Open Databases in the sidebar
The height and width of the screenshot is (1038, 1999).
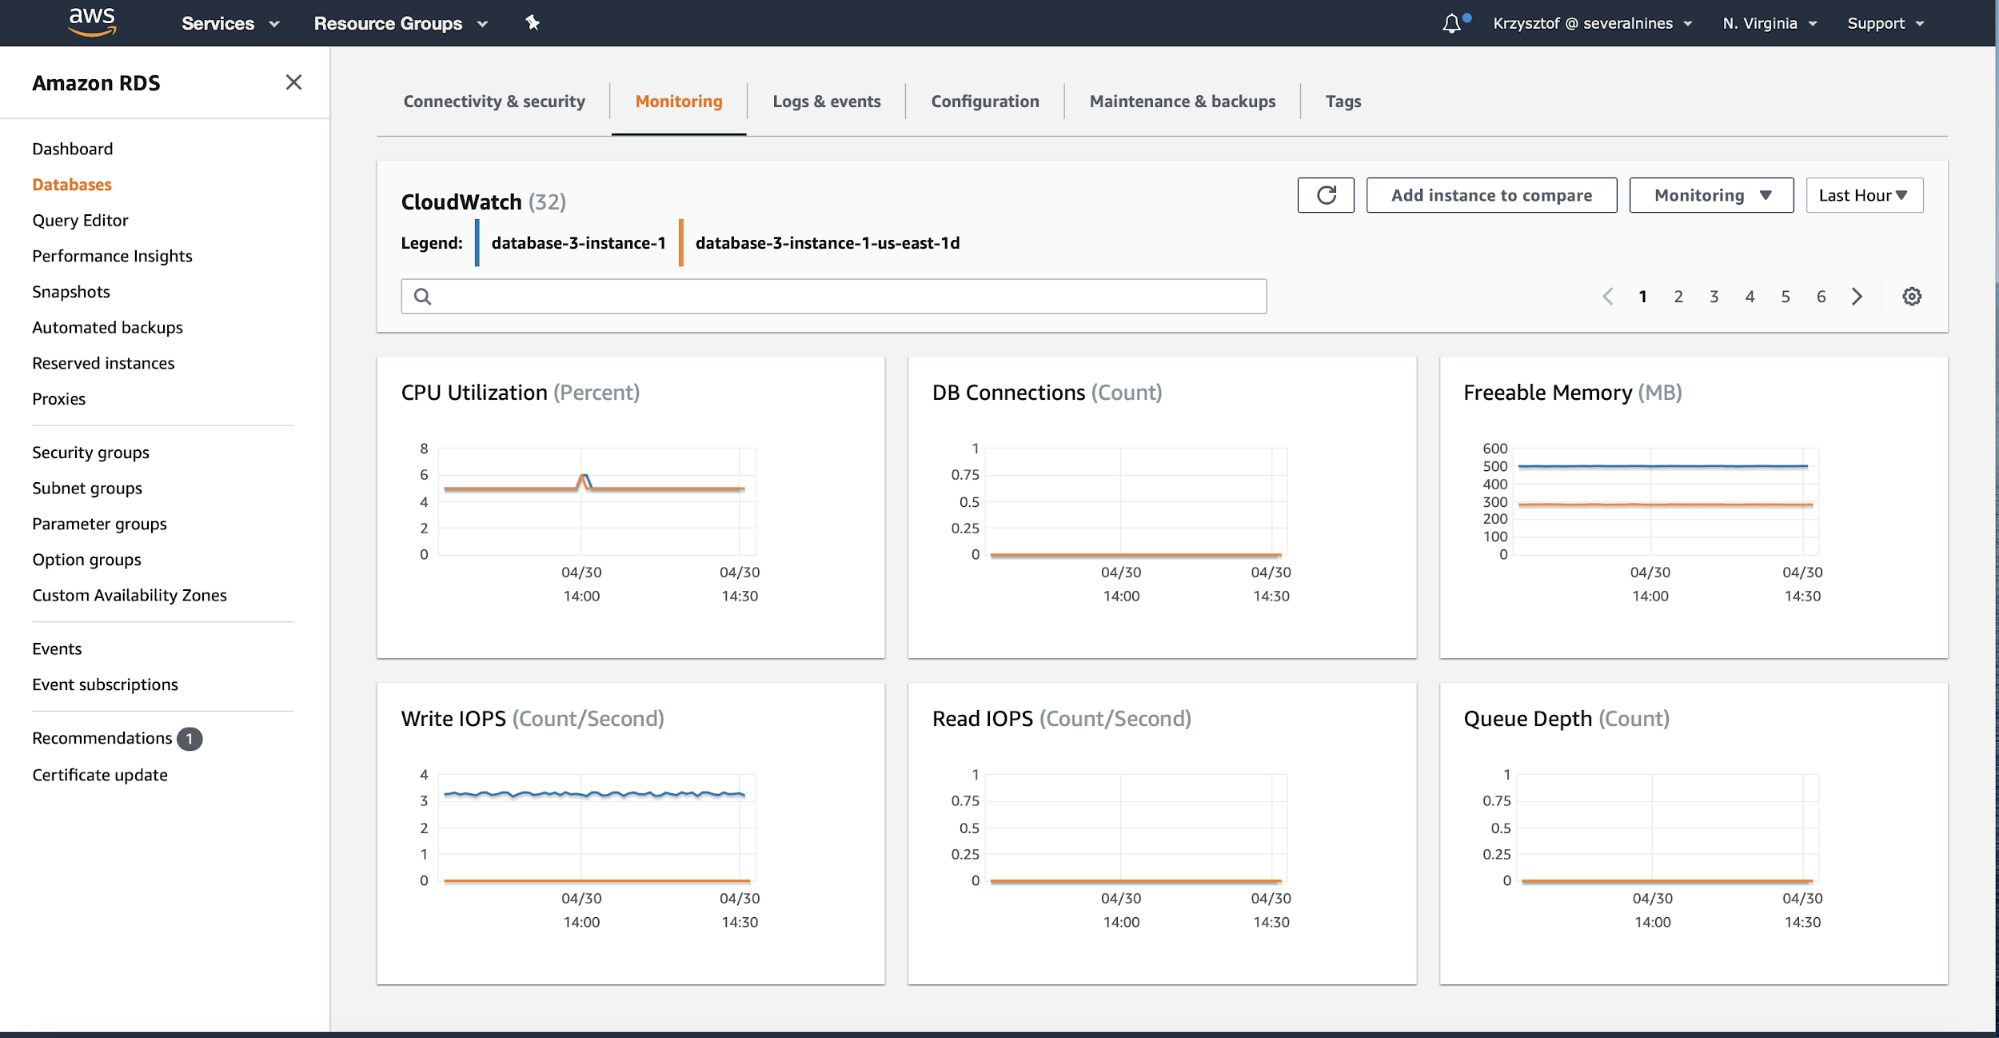click(72, 184)
